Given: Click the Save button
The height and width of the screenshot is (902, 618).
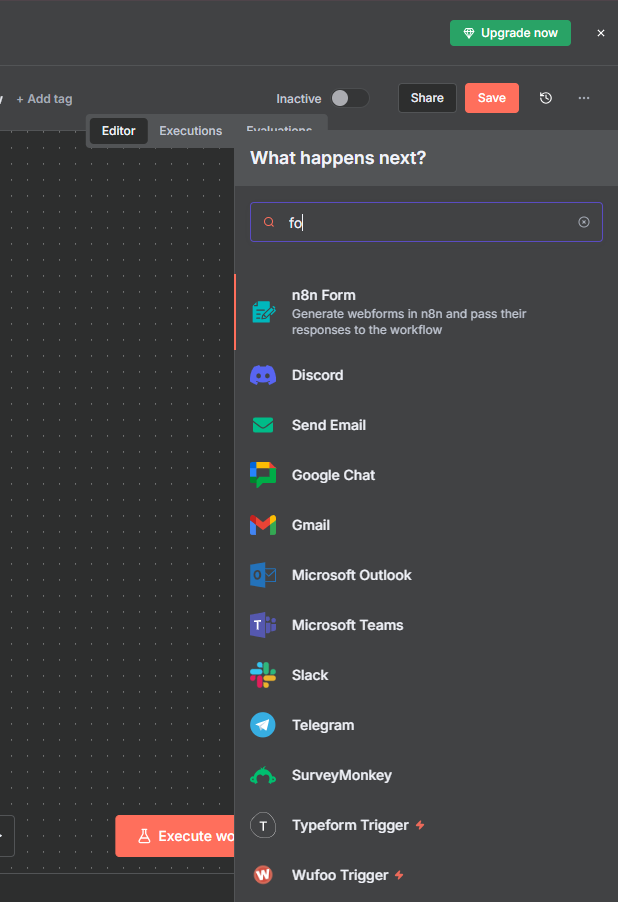Looking at the screenshot, I should point(491,98).
